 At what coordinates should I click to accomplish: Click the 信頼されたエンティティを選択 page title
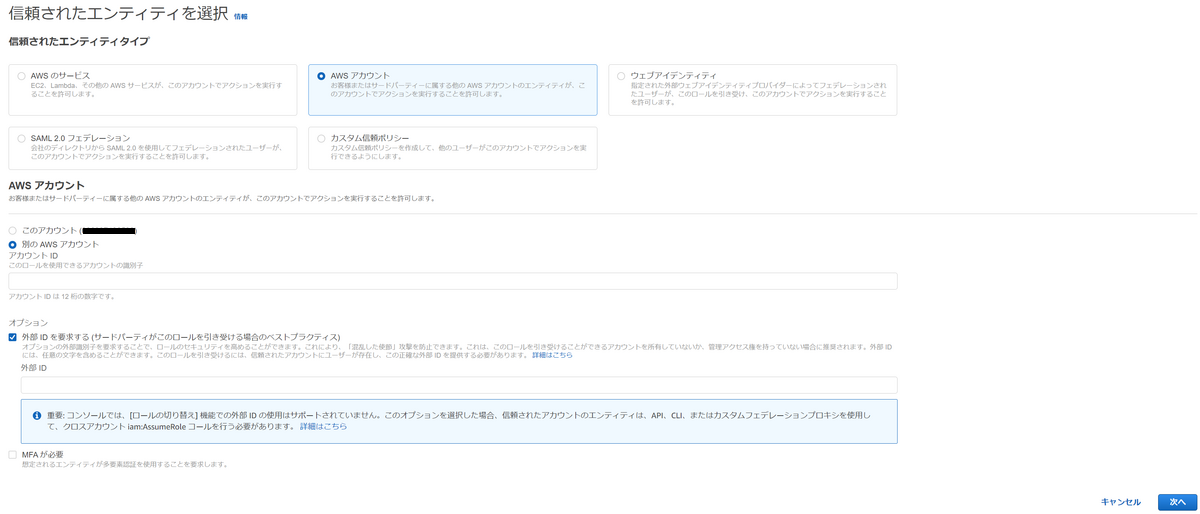118,13
